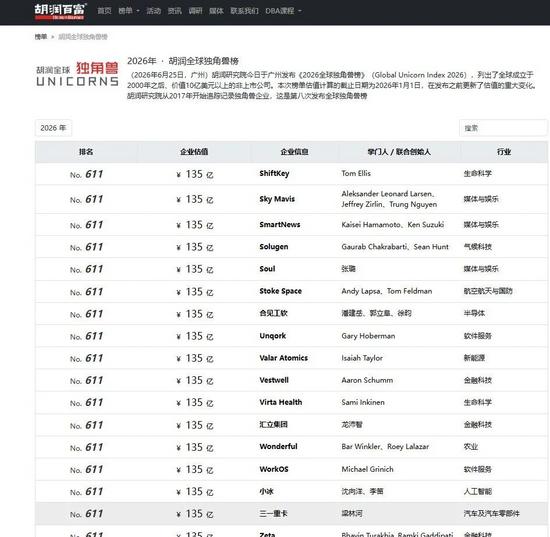This screenshot has height=537, width=550.
Task: Select the 合见工软 company name
Action: pos(273,313)
